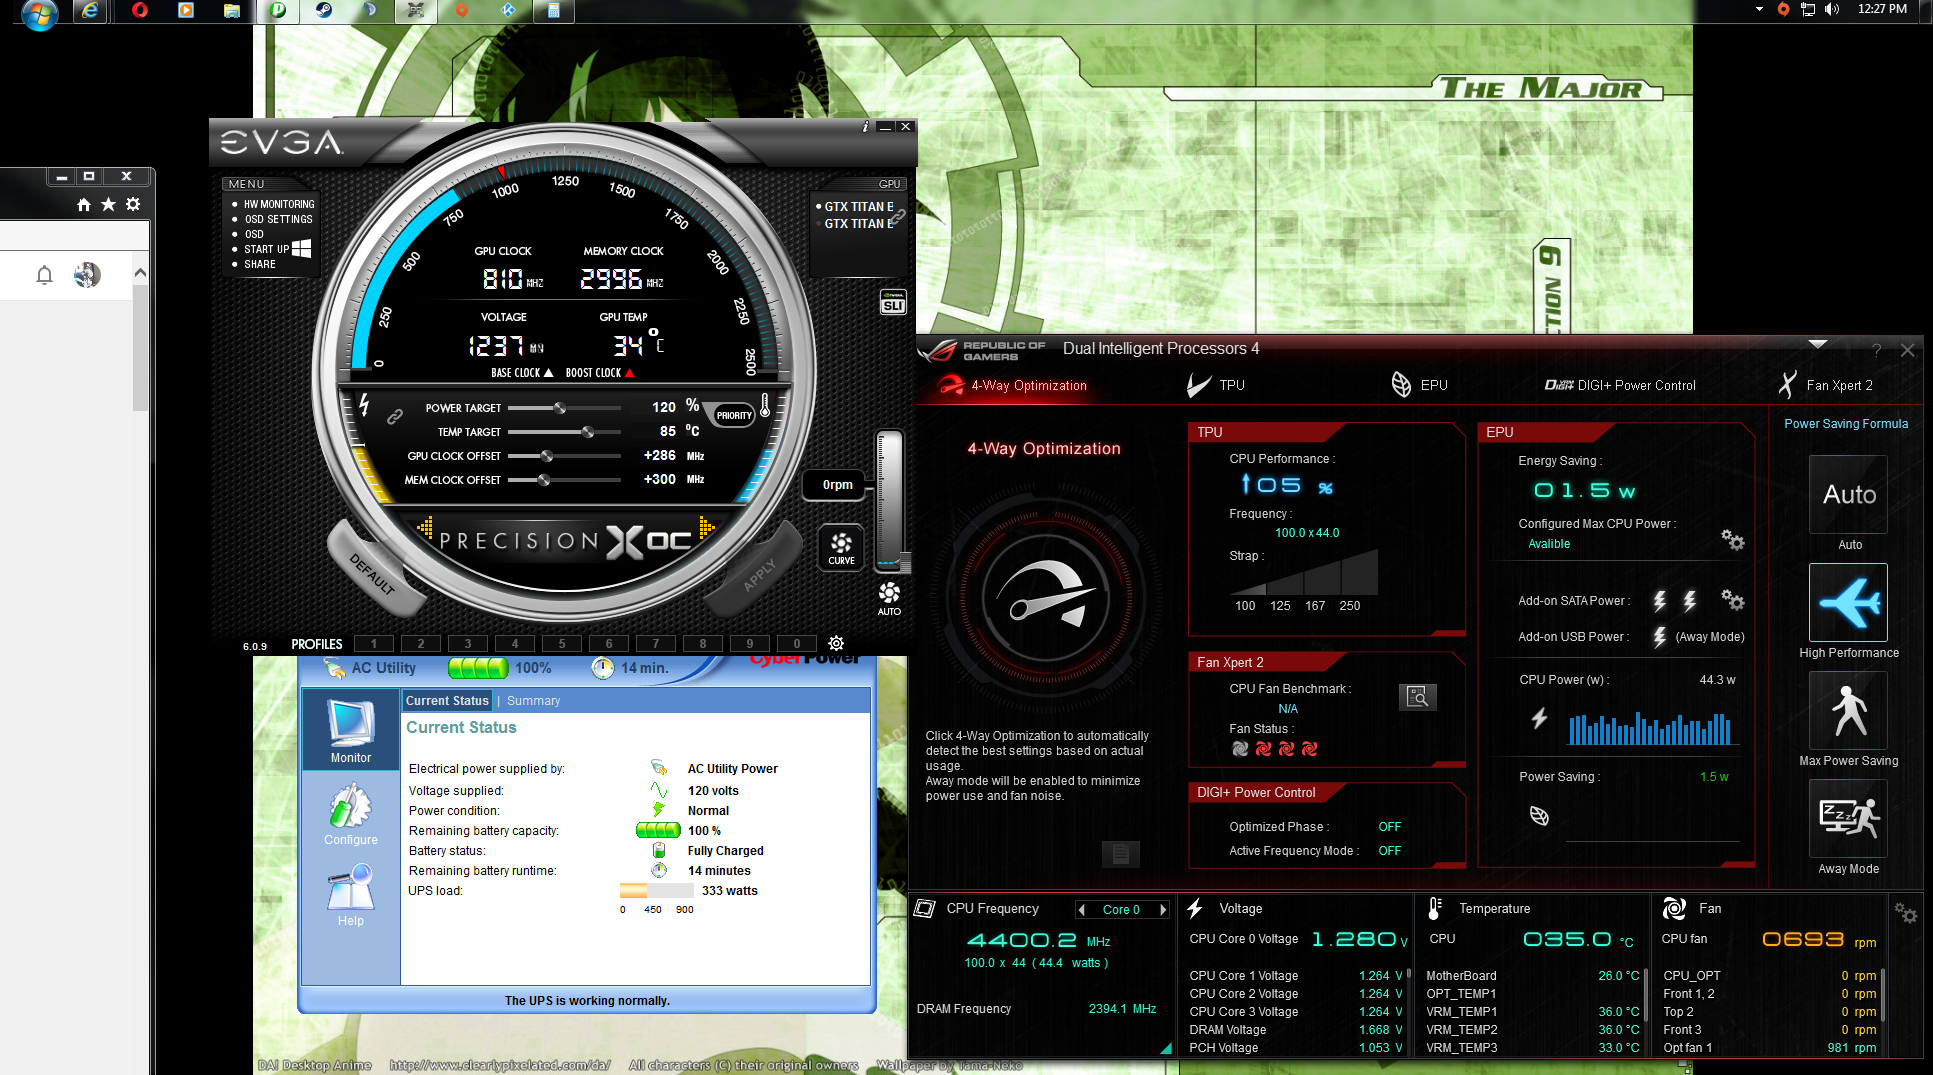1933x1075 pixels.
Task: Open Help in the UPS utility sidebar
Action: coord(351,896)
